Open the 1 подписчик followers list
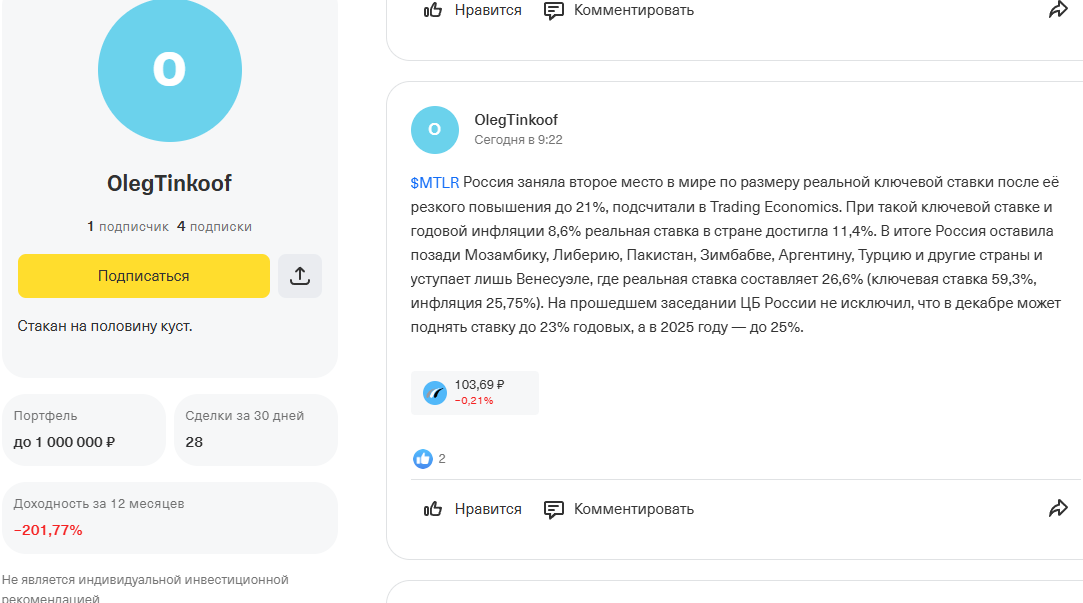This screenshot has width=1083, height=603. click(127, 227)
